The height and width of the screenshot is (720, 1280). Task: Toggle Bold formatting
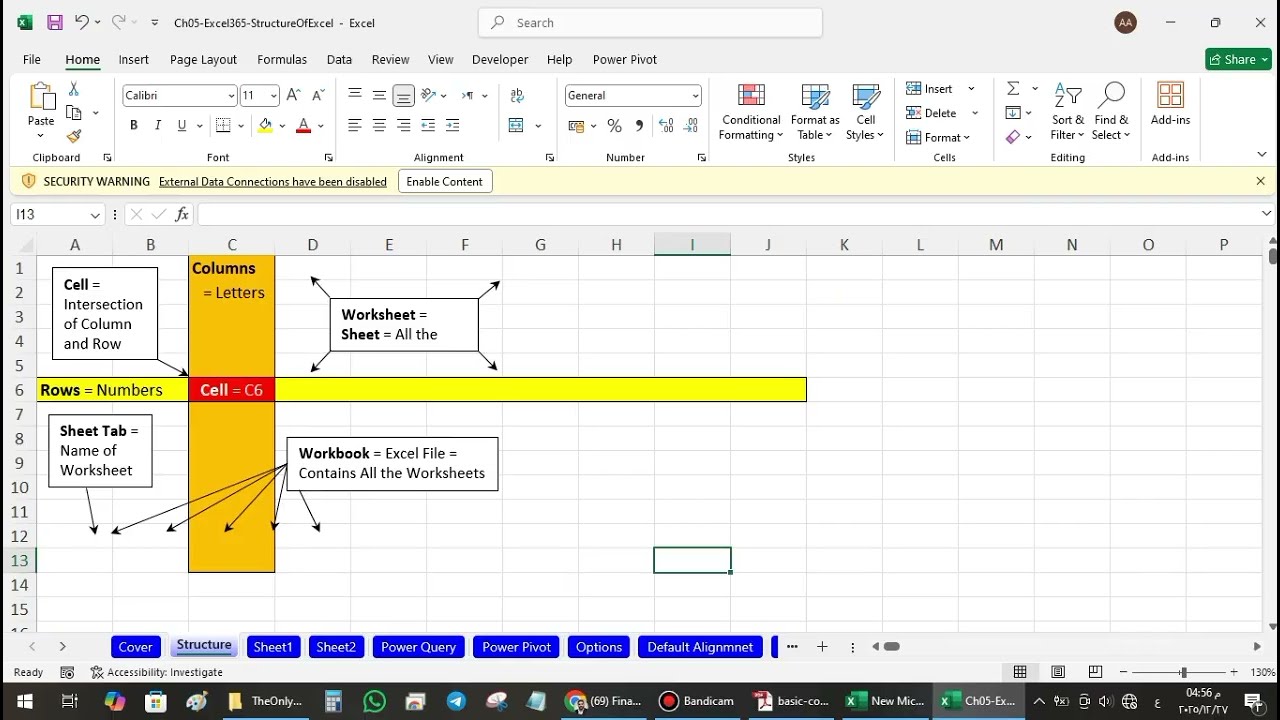click(x=133, y=126)
